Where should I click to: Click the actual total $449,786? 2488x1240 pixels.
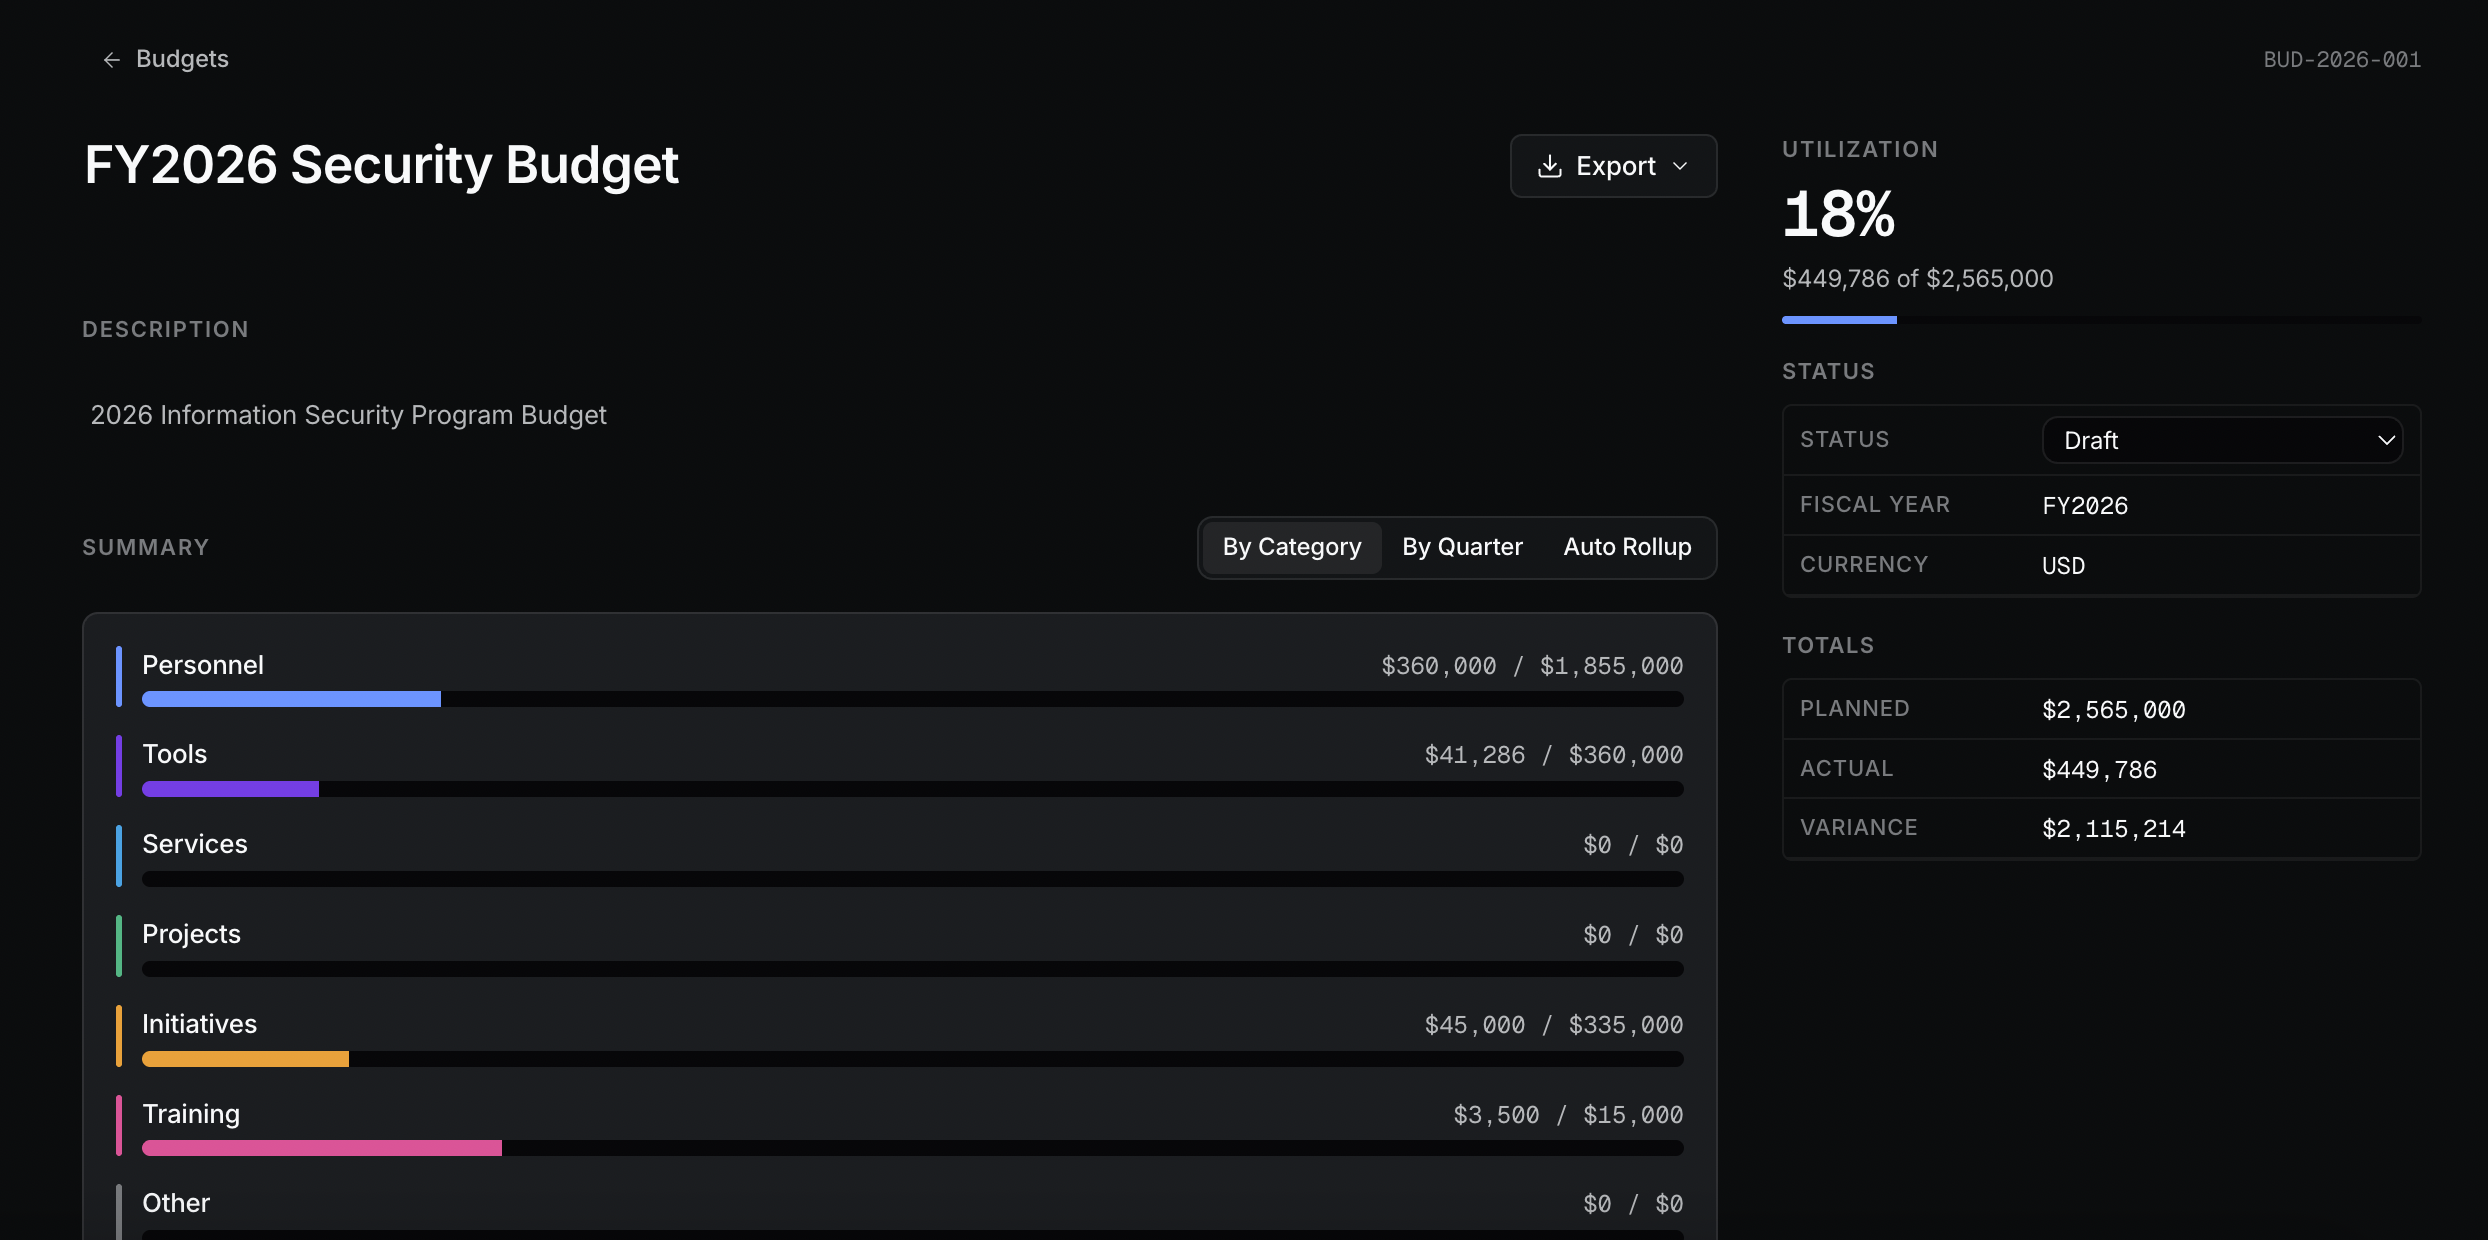[2099, 770]
